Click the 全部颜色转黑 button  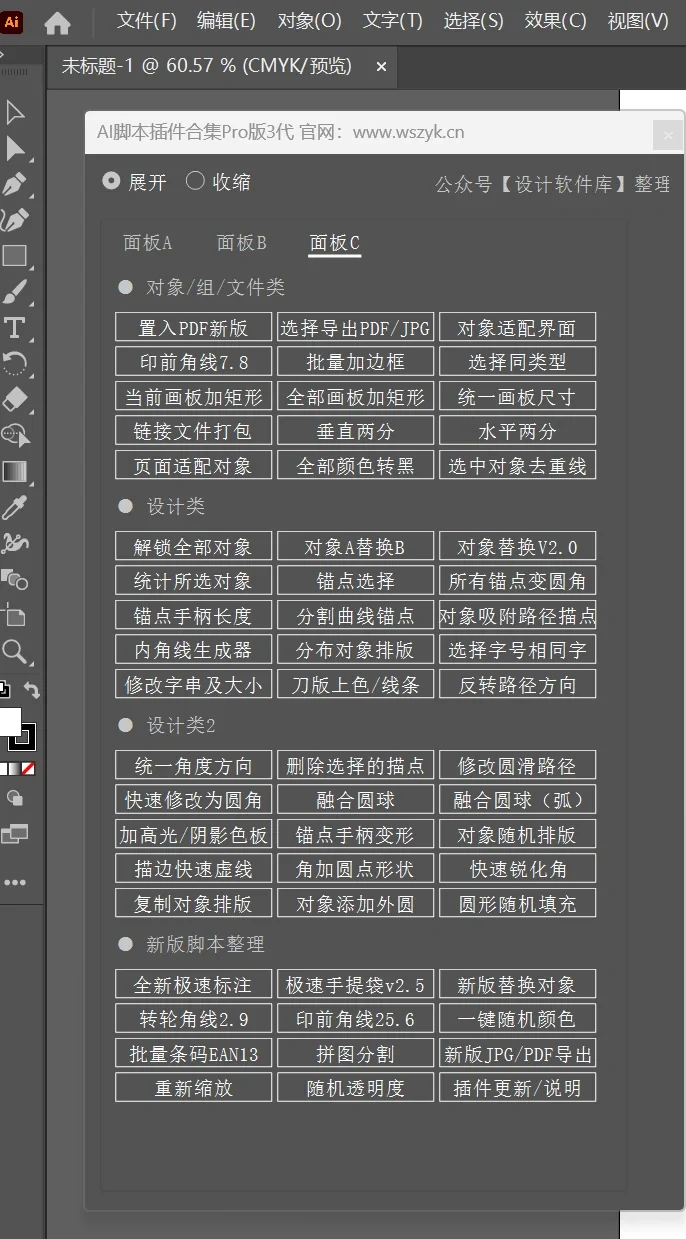(355, 465)
